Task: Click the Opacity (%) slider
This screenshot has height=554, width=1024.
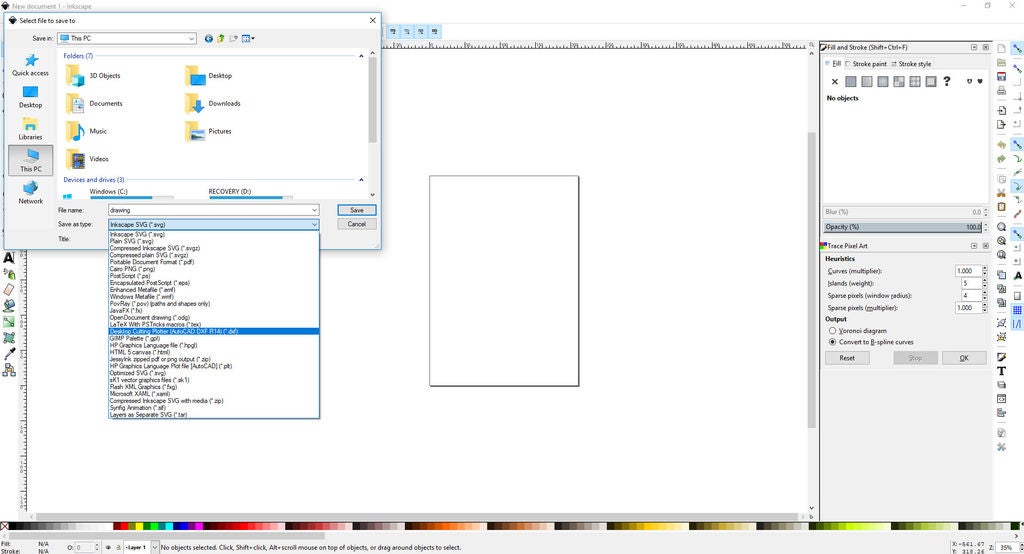Action: pos(903,227)
